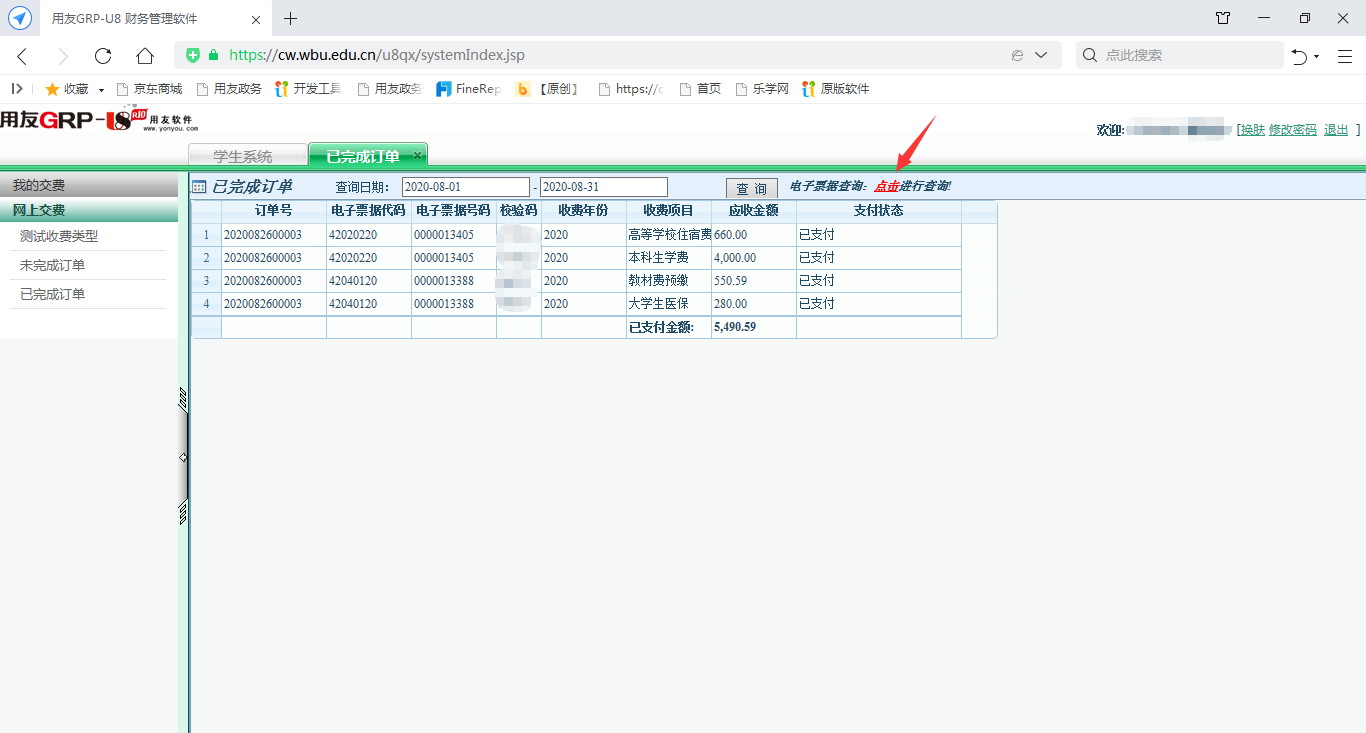1366x733 pixels.
Task: Go to the browser home page icon
Action: pos(145,56)
